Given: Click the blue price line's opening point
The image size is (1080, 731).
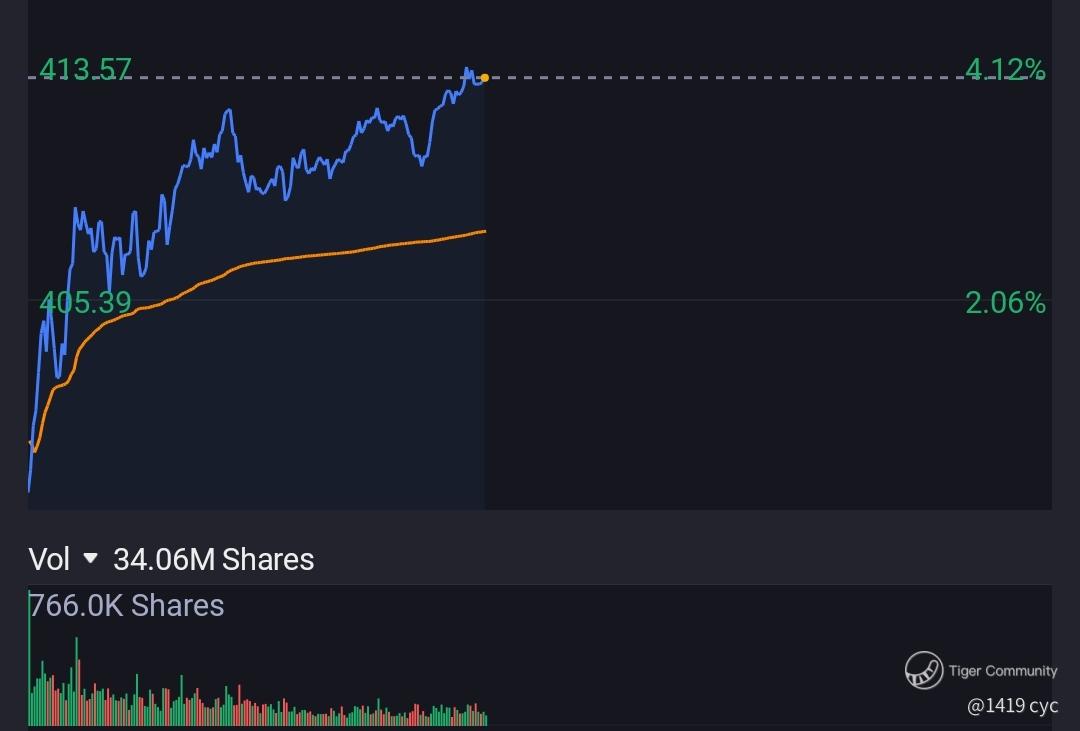Looking at the screenshot, I should tap(29, 489).
